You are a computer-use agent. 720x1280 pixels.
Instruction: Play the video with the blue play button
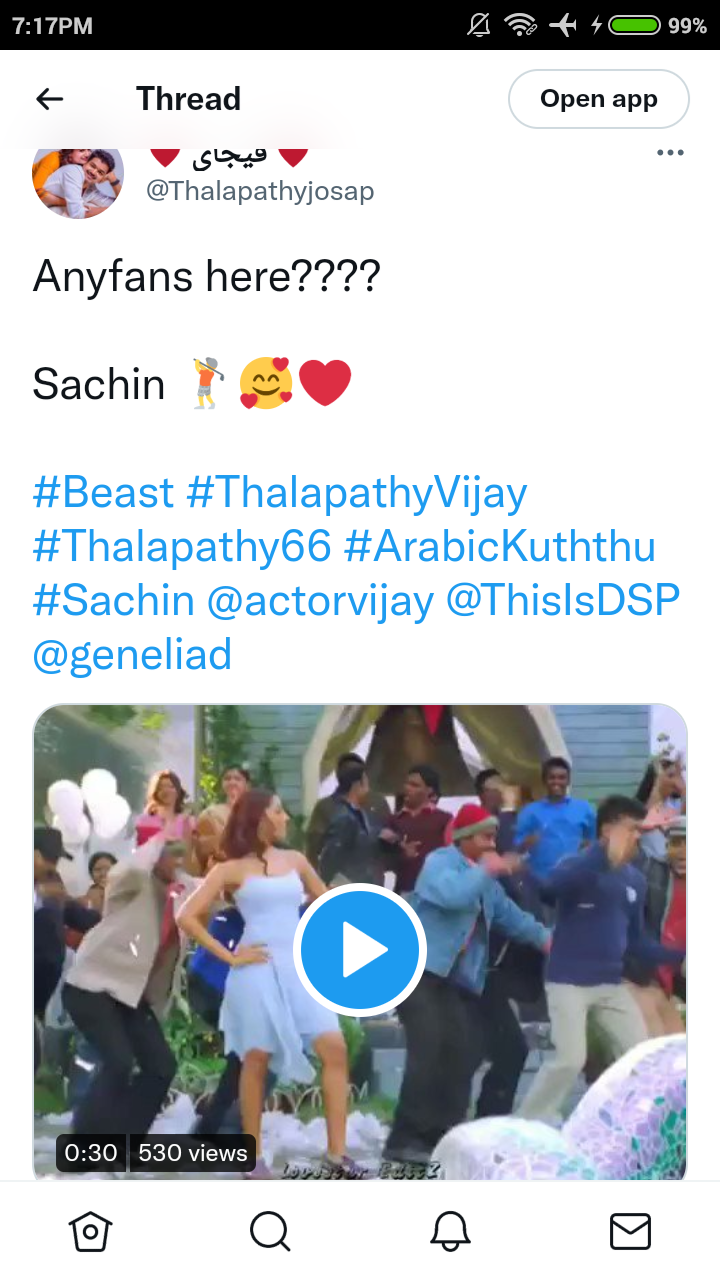click(360, 950)
